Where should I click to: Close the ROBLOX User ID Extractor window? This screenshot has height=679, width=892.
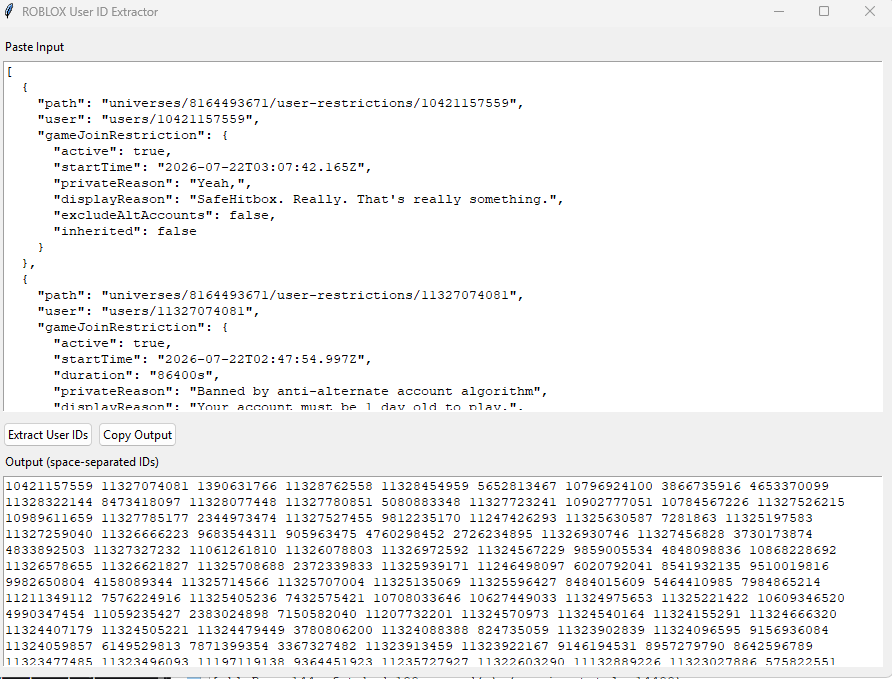[x=869, y=11]
